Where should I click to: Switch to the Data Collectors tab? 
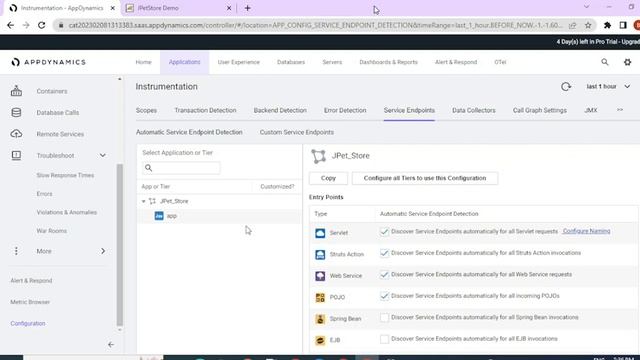point(473,110)
